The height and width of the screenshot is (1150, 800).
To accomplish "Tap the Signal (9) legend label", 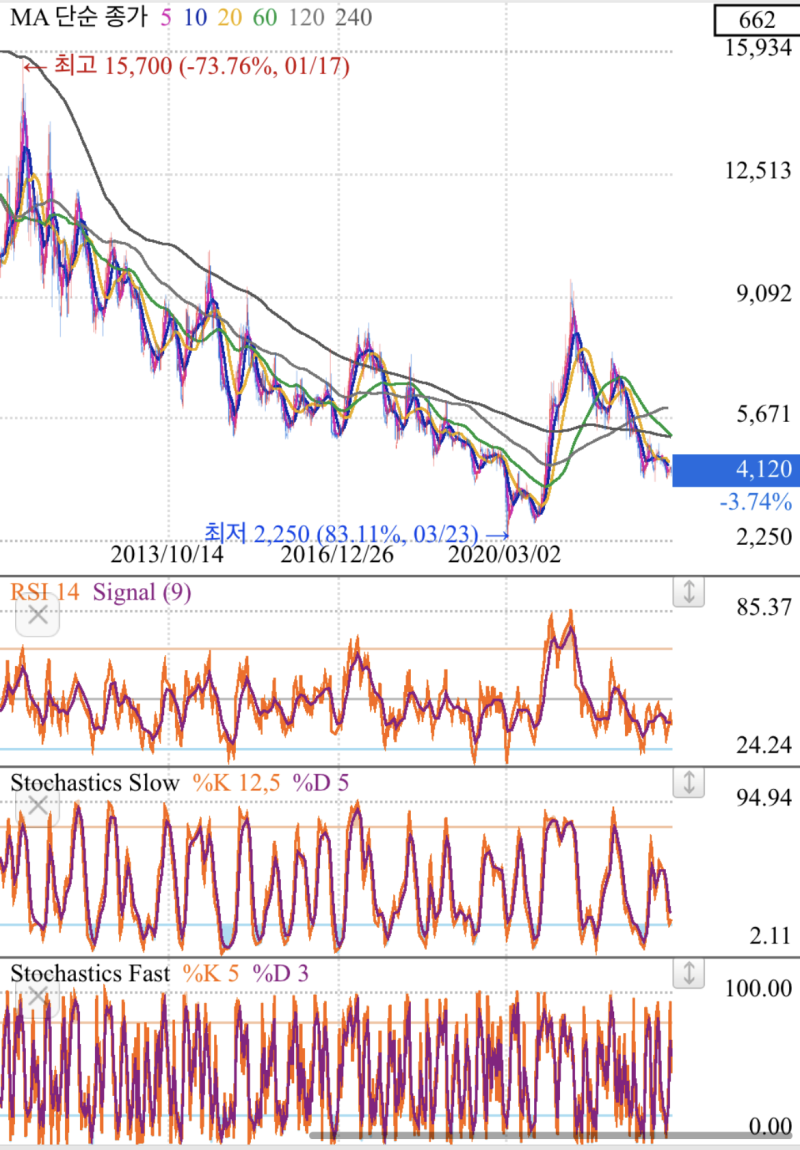I will click(x=142, y=591).
